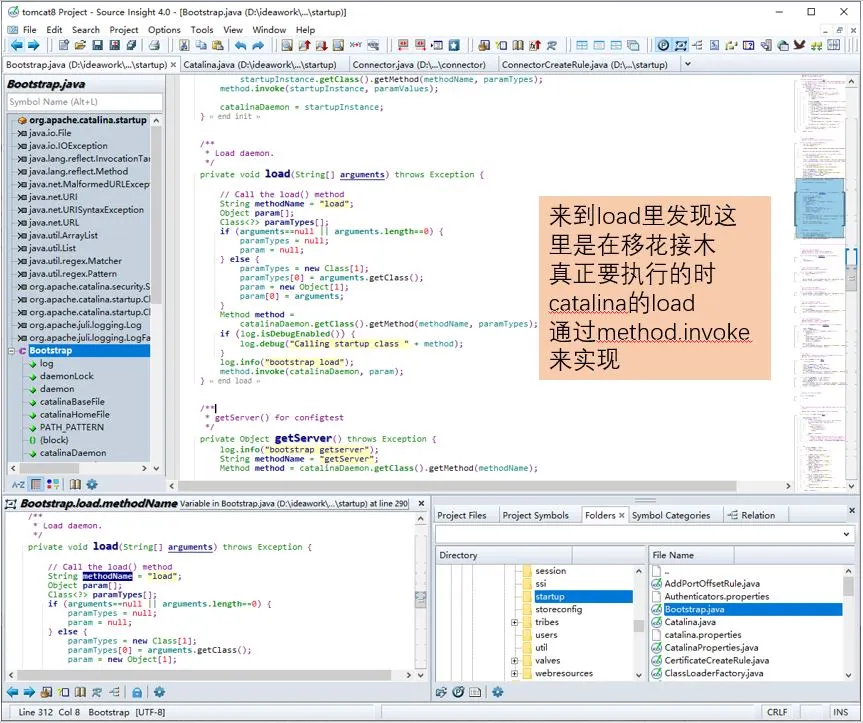
Task: Toggle A-Z sort in symbol panel
Action: pos(18,484)
